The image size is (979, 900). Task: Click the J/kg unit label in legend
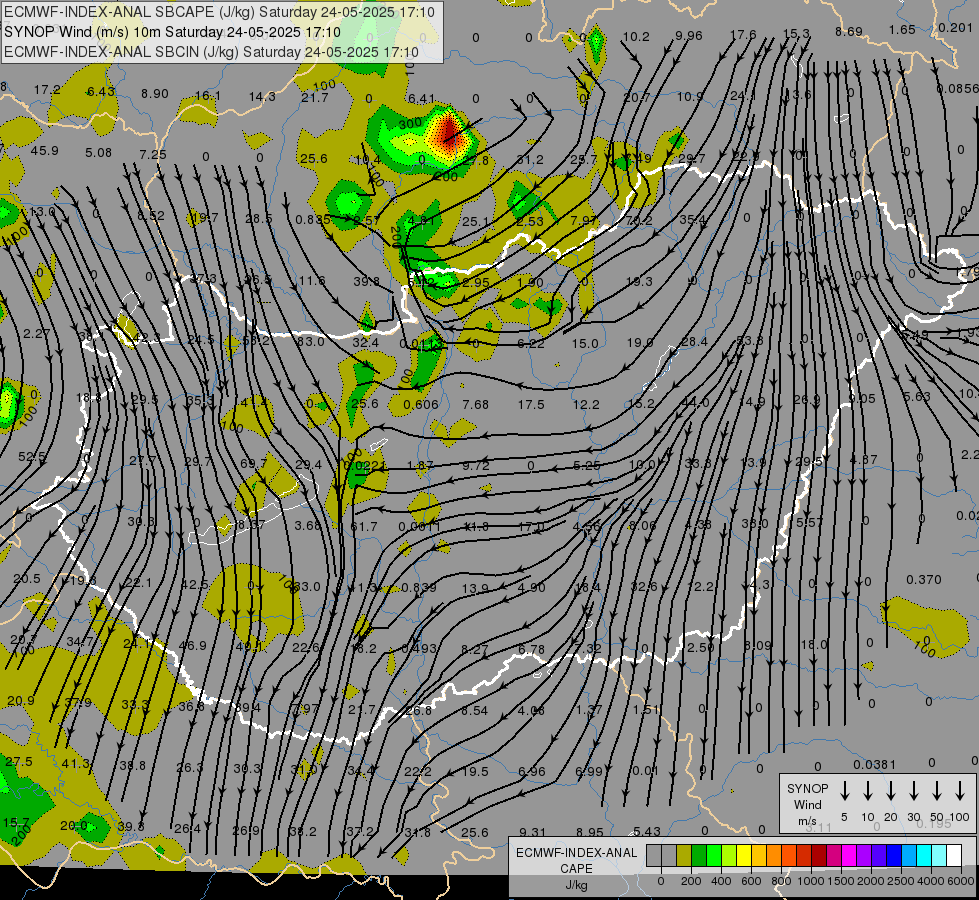[576, 885]
